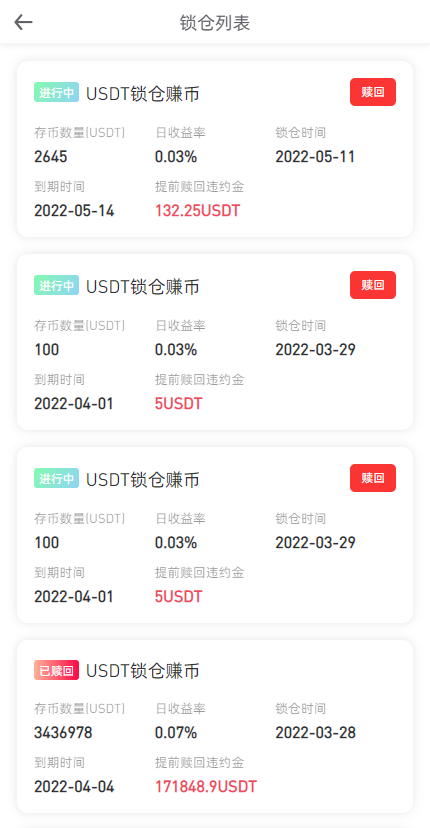Select the 0.07% daily yield value

tap(176, 733)
